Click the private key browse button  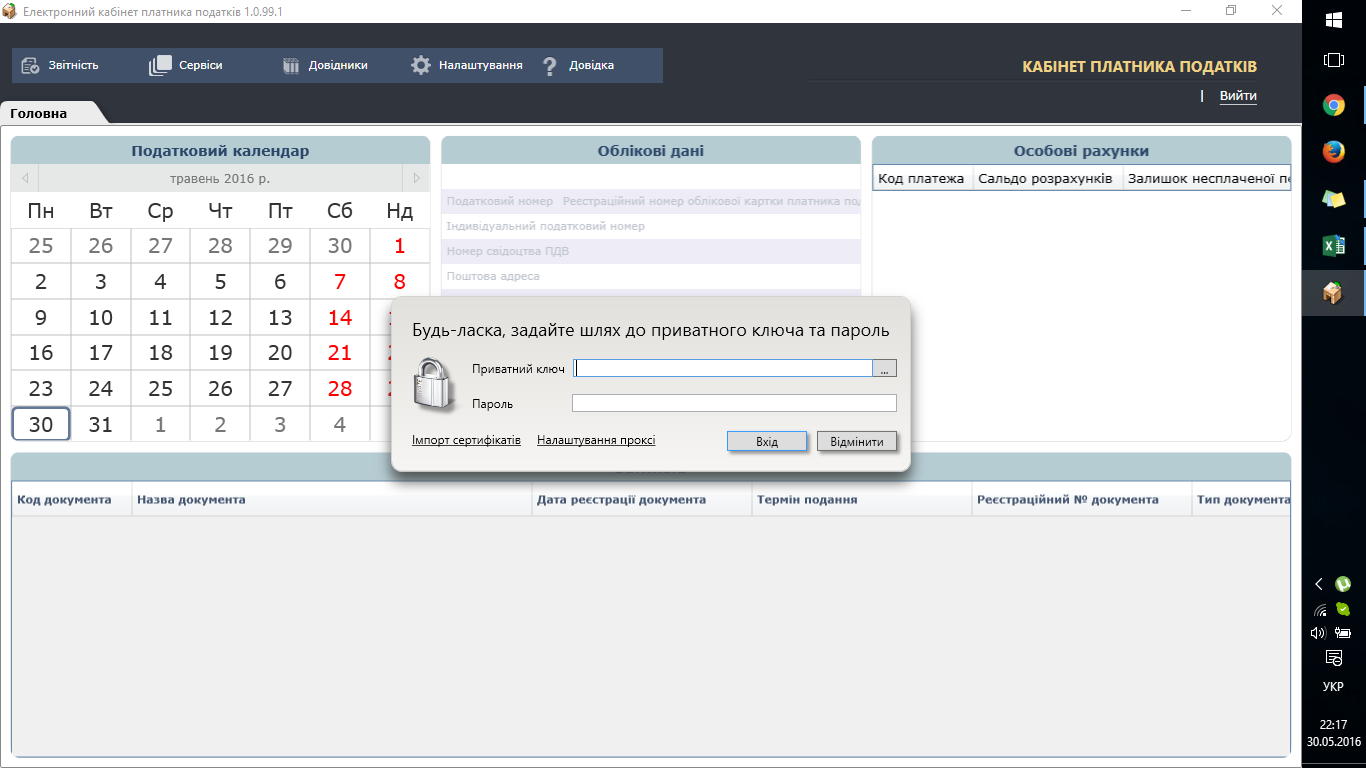(884, 369)
